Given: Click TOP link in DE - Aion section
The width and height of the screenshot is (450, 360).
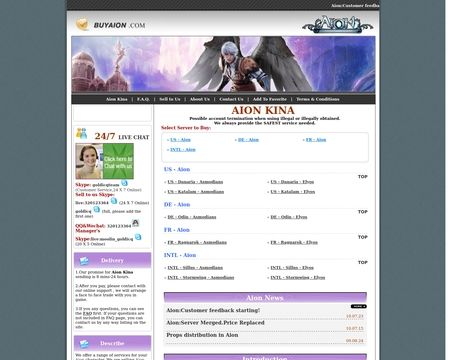Looking at the screenshot, I should 363,212.
